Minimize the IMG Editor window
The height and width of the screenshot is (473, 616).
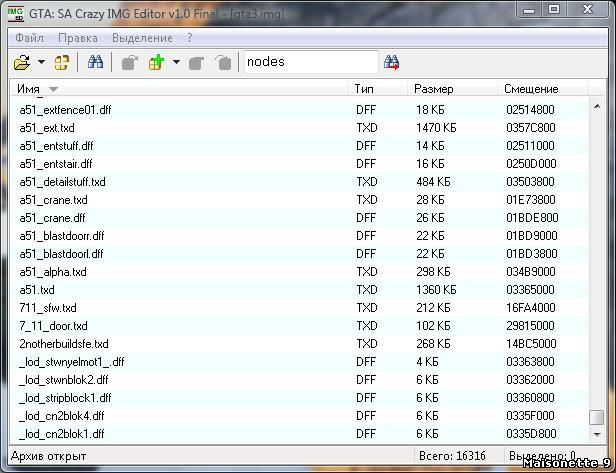[x=529, y=9]
